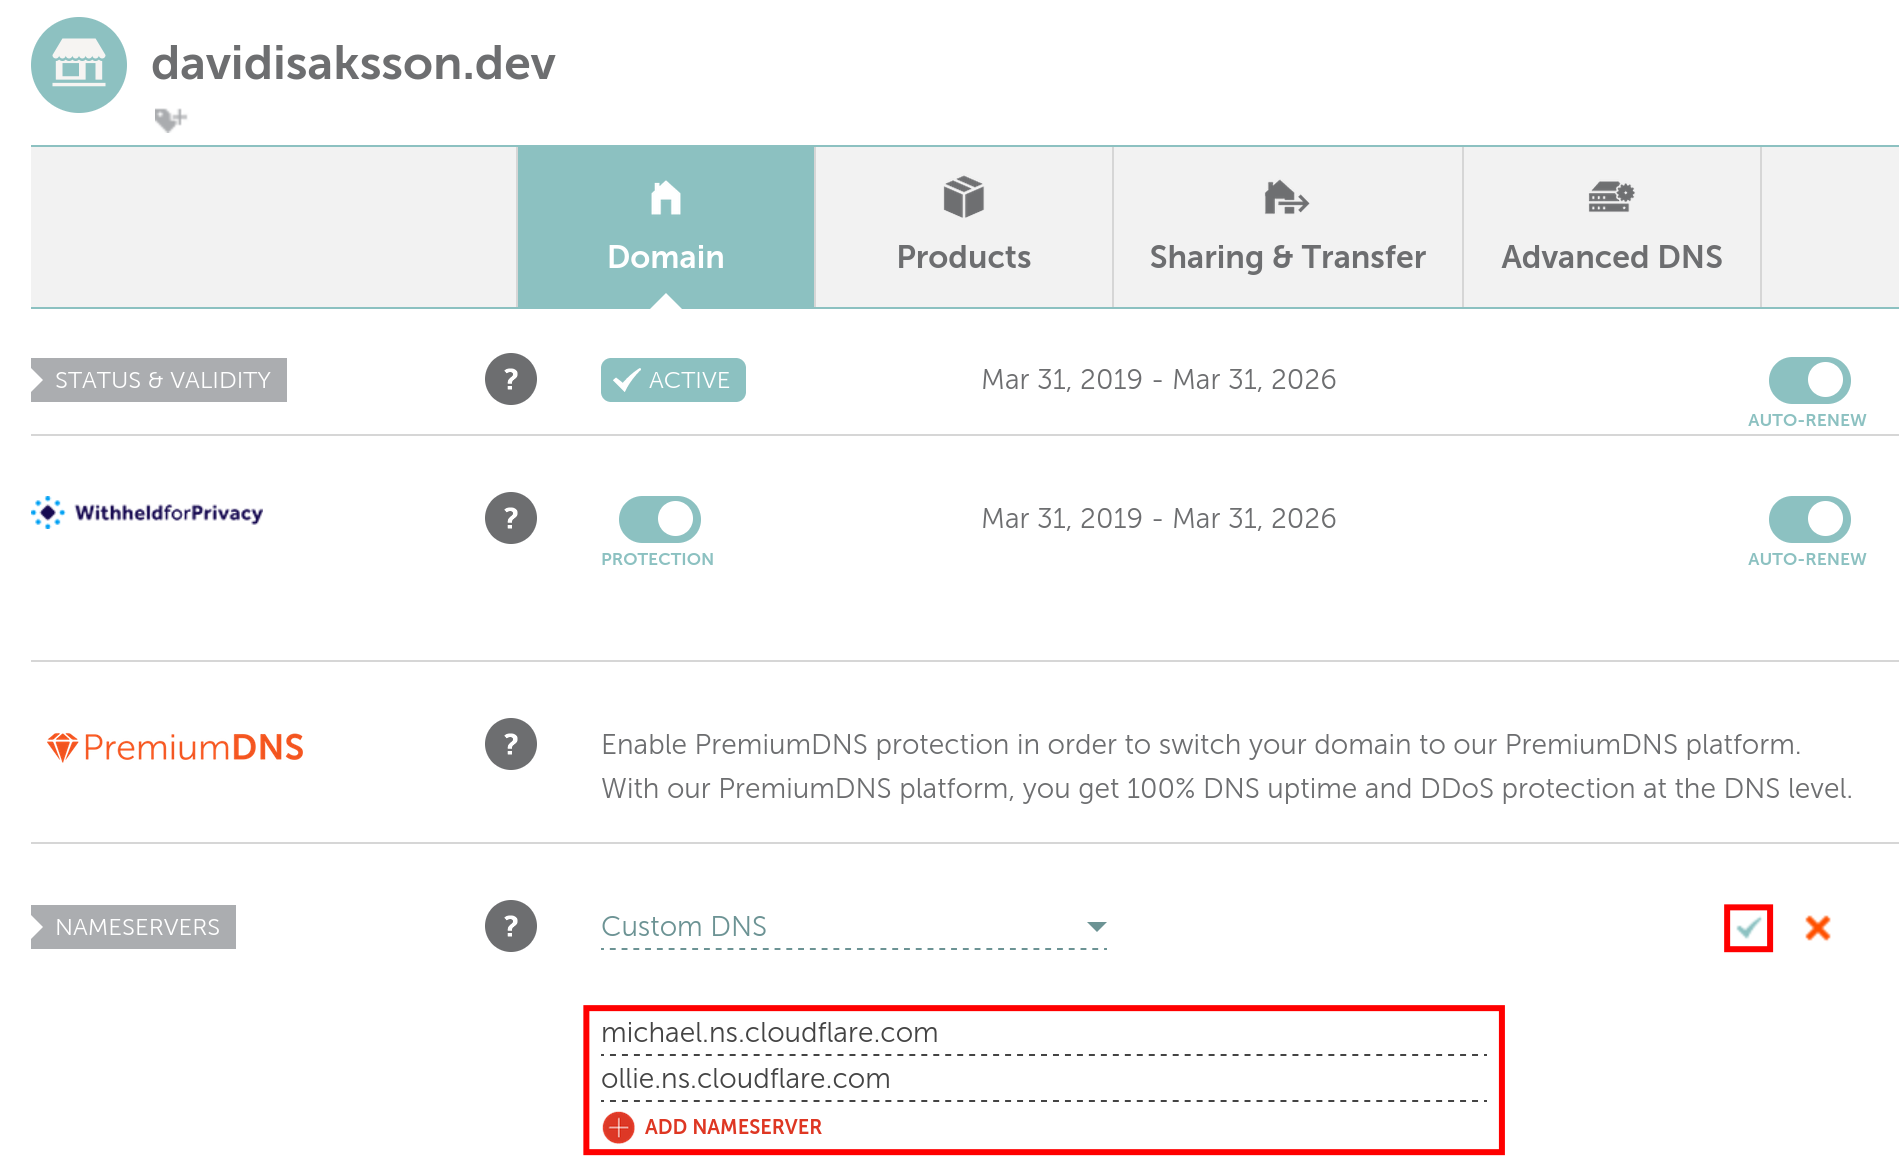Open help for WithheldforPrivacy row
The width and height of the screenshot is (1899, 1162).
coord(511,518)
